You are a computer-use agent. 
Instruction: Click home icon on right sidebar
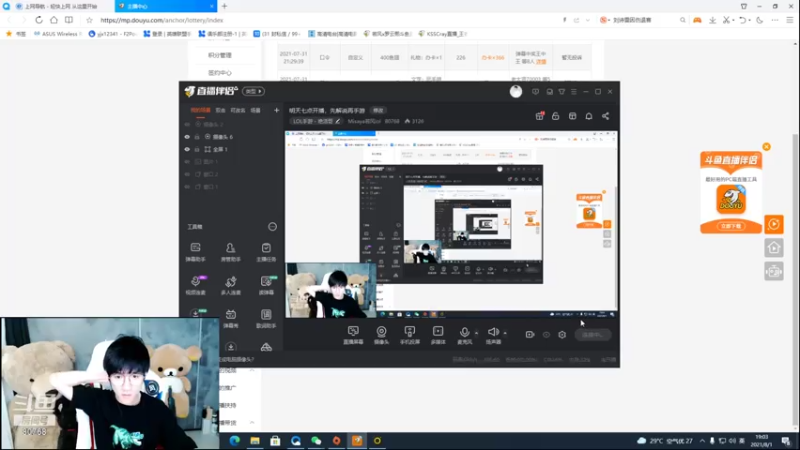tap(774, 248)
